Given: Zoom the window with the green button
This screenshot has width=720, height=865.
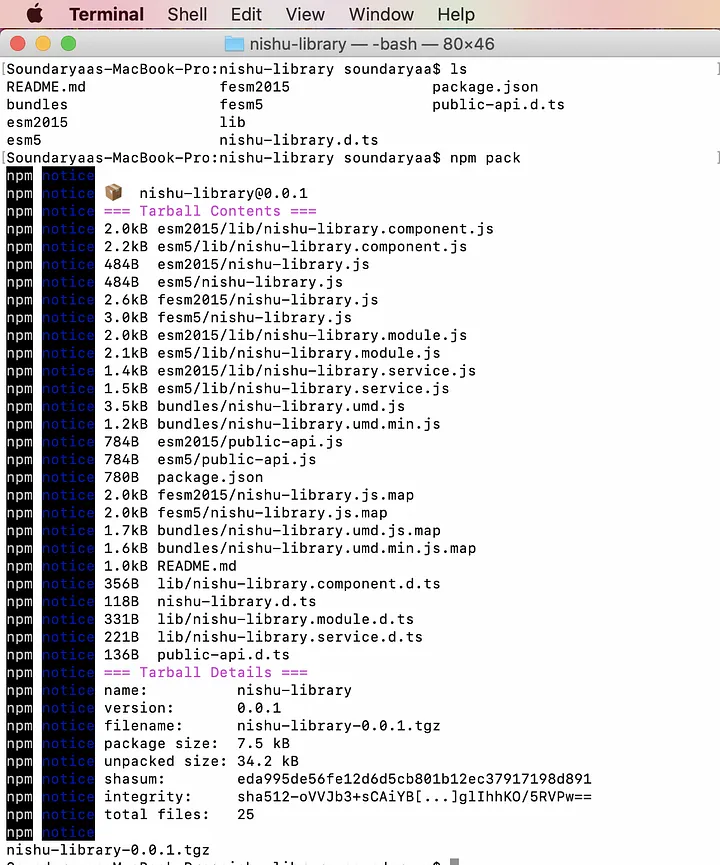Looking at the screenshot, I should pyautogui.click(x=68, y=44).
